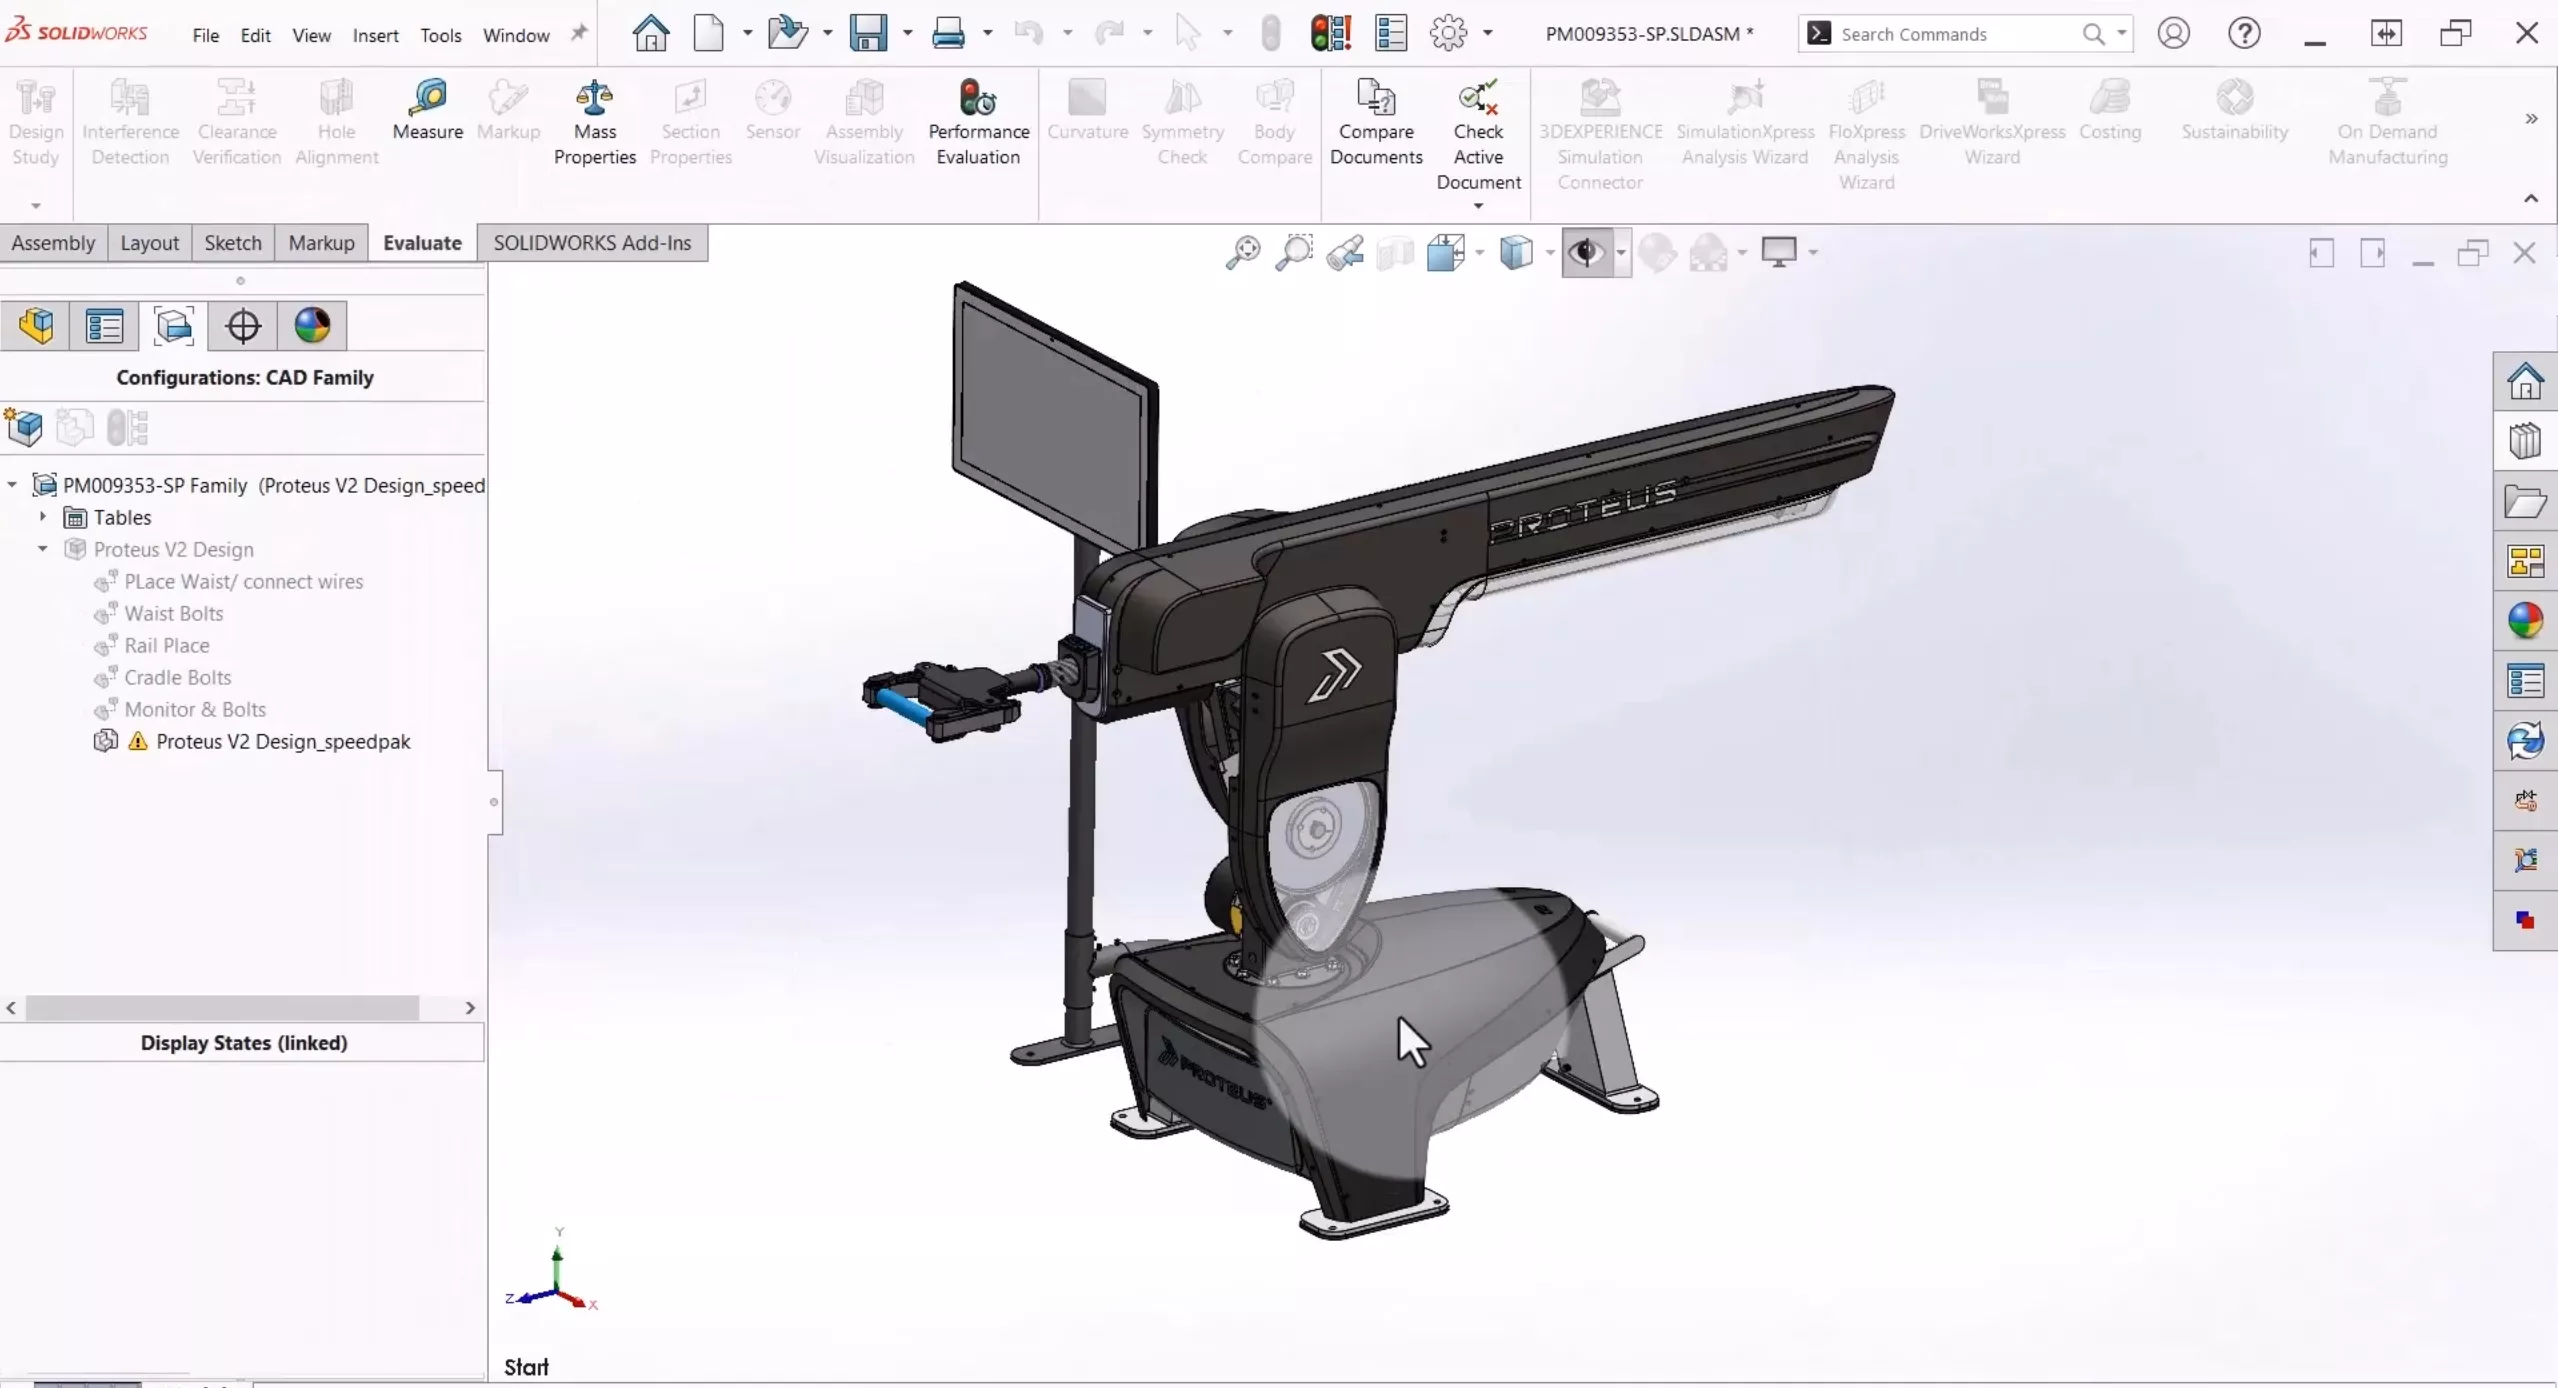Select Monitor & Bolts configuration

point(195,709)
